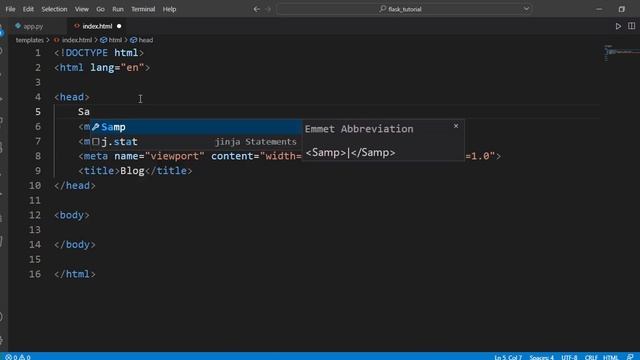Select the index.html tab

[x=97, y=26]
